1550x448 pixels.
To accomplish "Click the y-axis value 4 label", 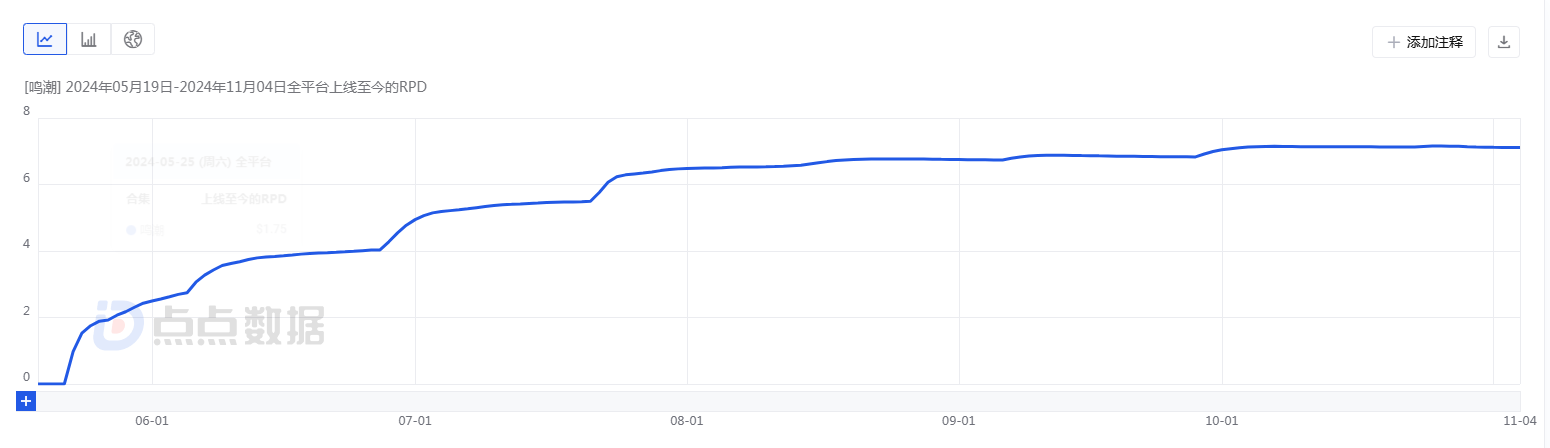I will [27, 244].
